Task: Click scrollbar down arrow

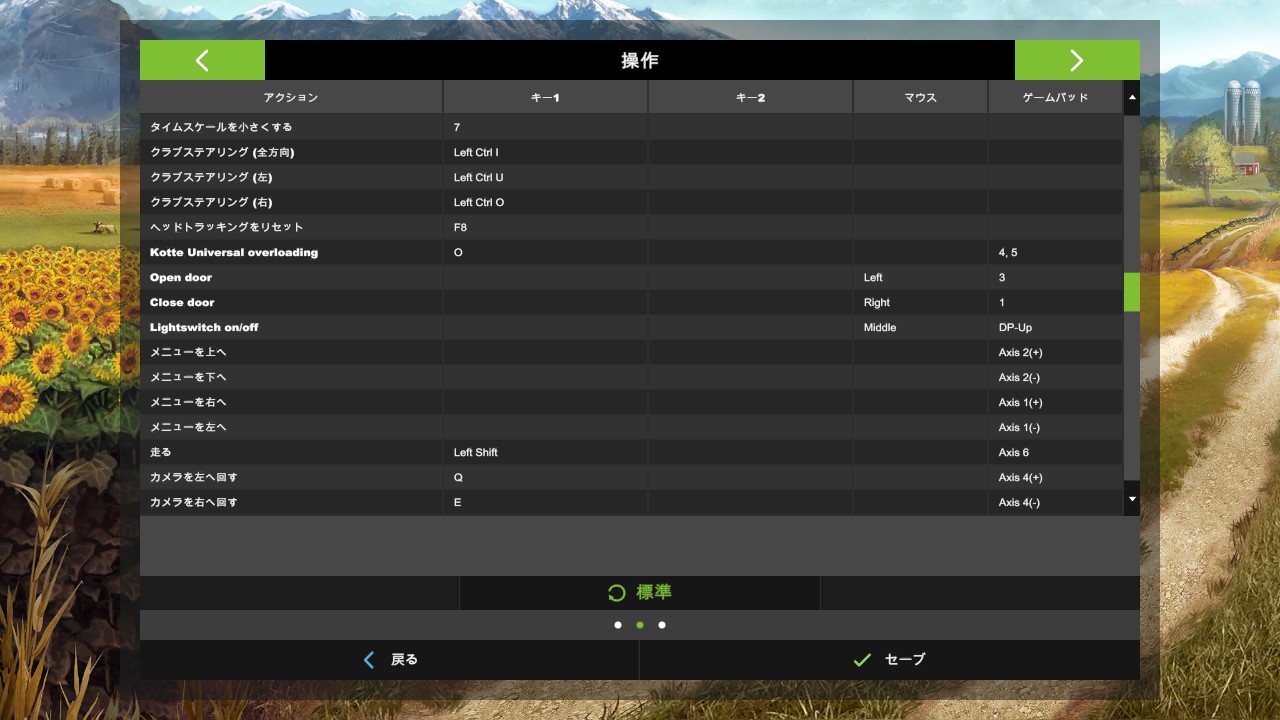Action: coord(1132,498)
